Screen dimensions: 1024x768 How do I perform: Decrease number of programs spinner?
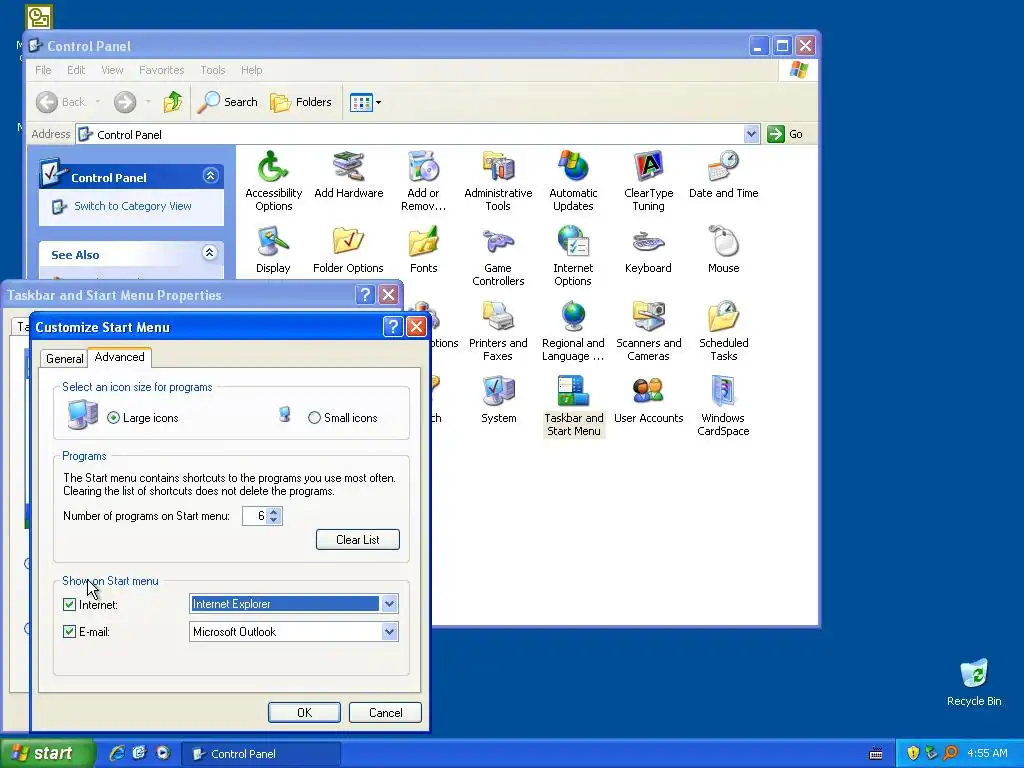pos(274,520)
